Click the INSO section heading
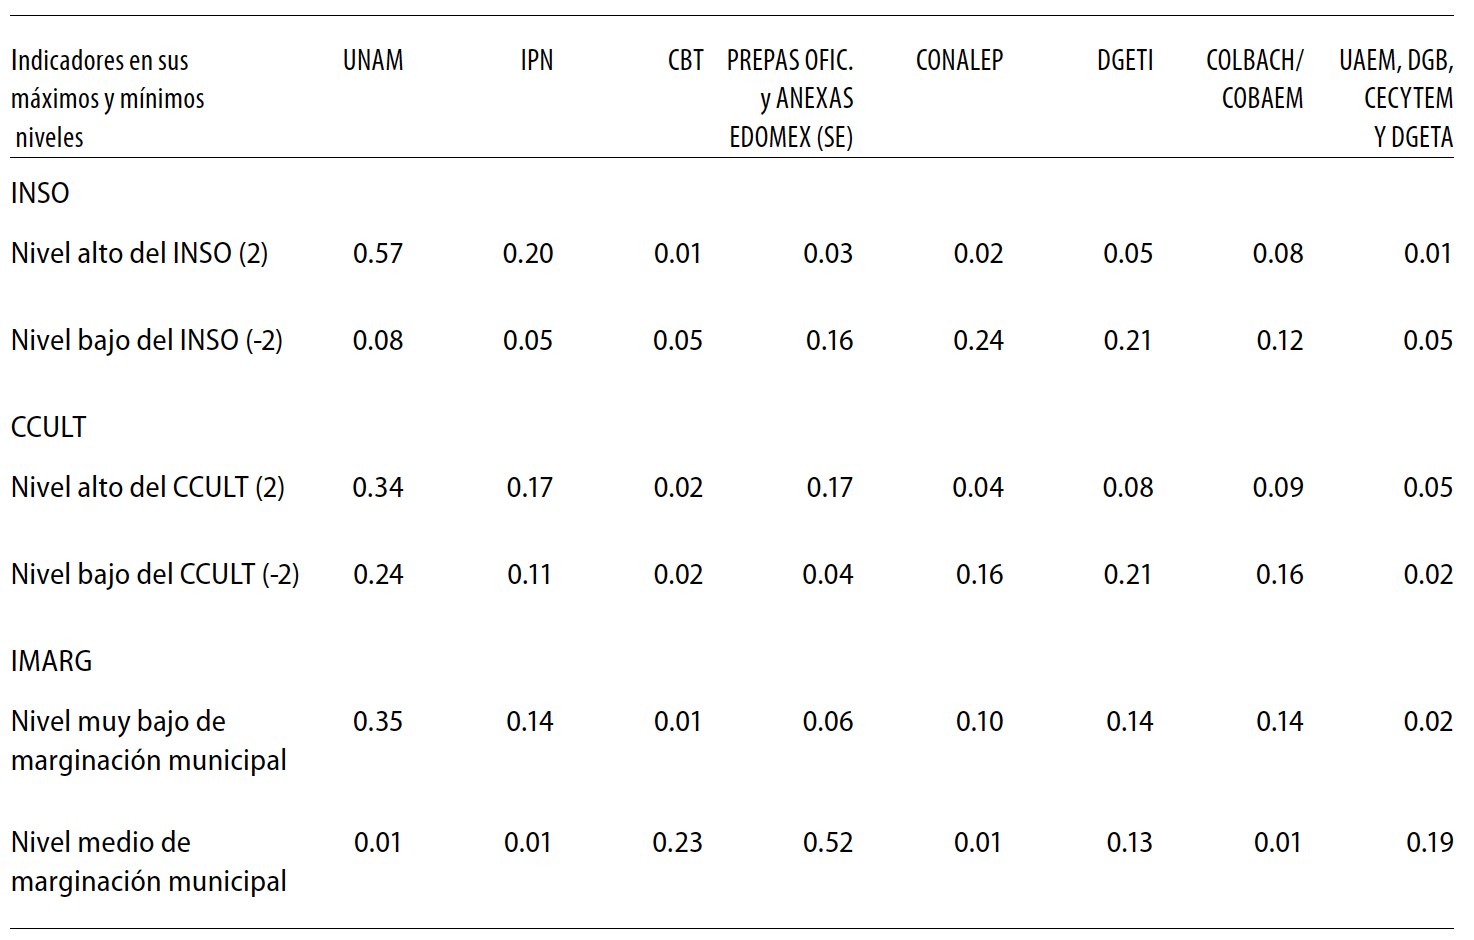1474x940 pixels. [x=40, y=193]
